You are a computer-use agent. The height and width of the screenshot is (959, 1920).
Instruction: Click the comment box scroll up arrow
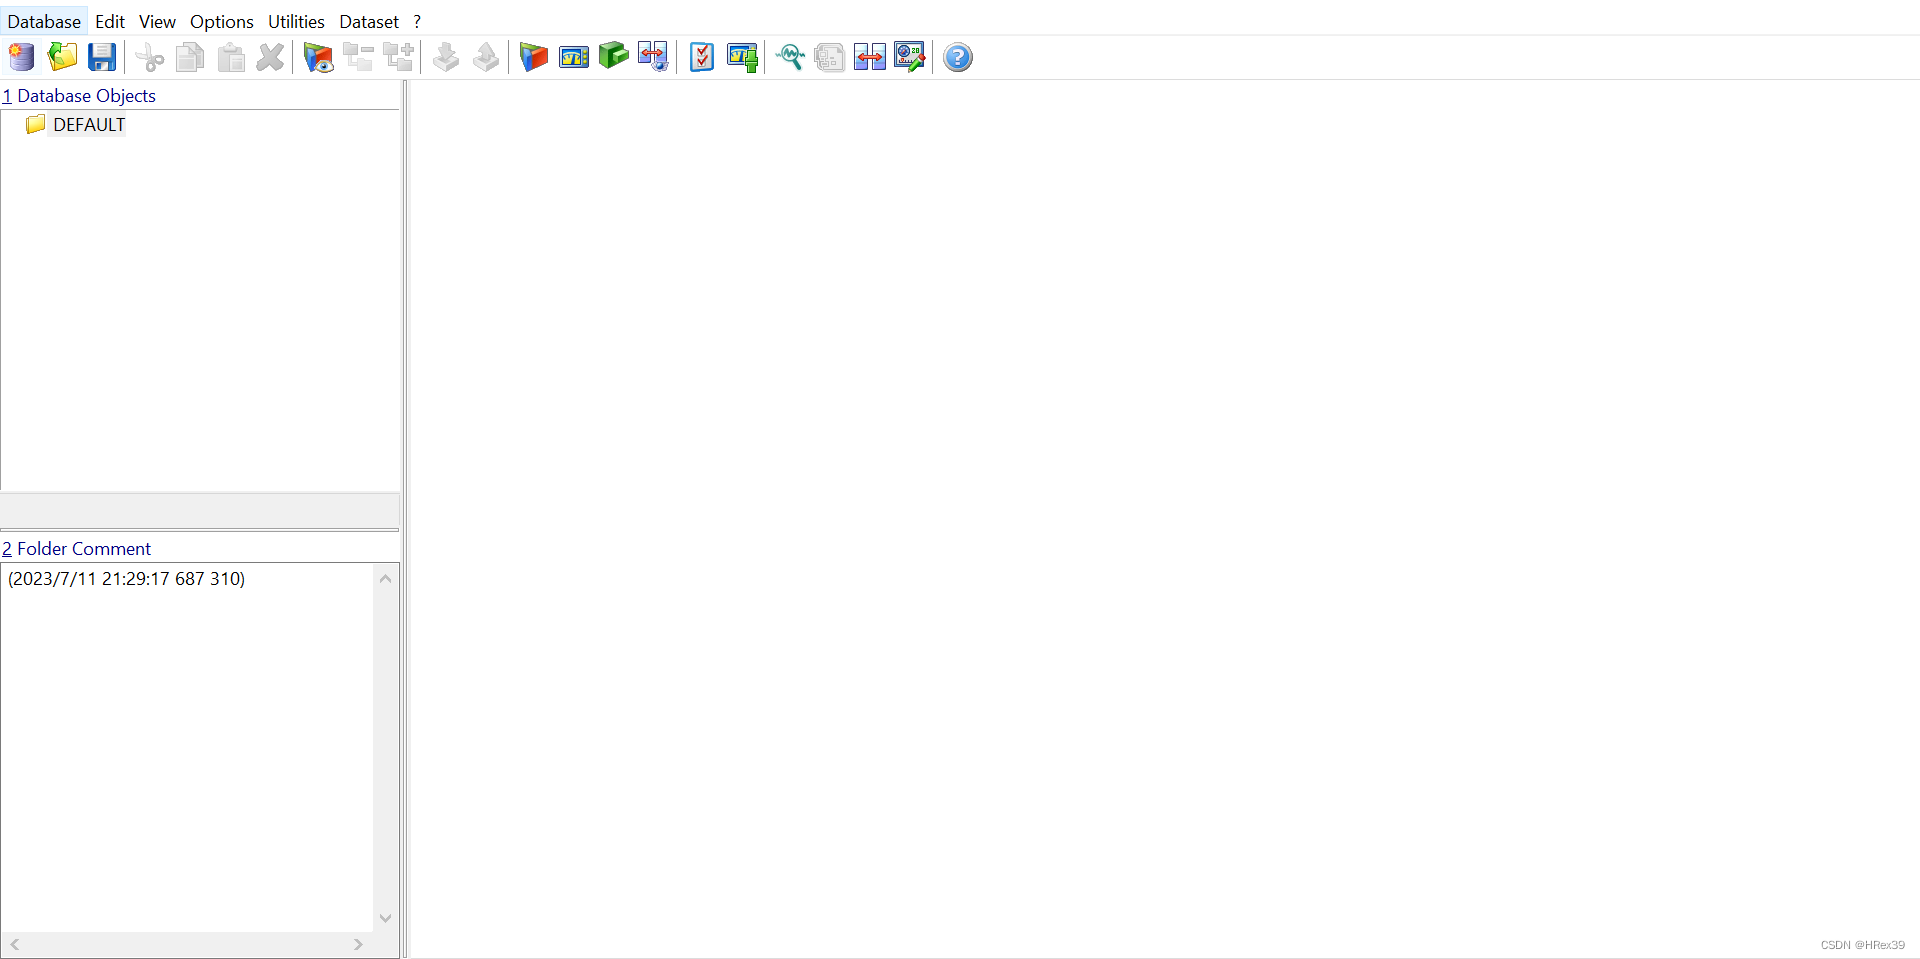pos(386,579)
